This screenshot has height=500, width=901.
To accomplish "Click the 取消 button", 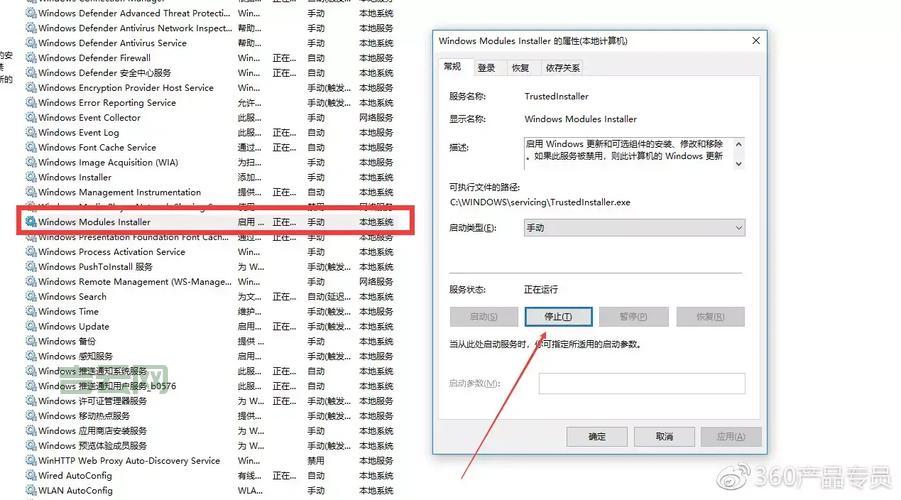I will [x=664, y=437].
